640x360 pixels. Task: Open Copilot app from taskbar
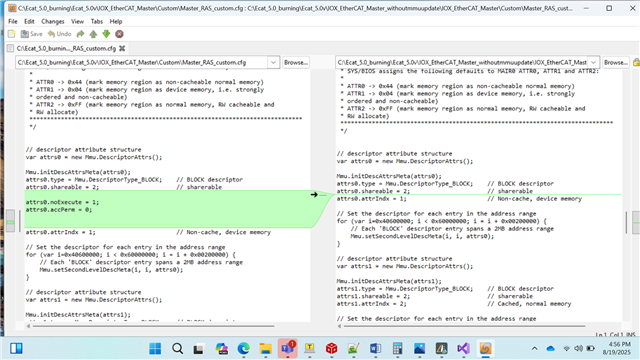(x=221, y=349)
